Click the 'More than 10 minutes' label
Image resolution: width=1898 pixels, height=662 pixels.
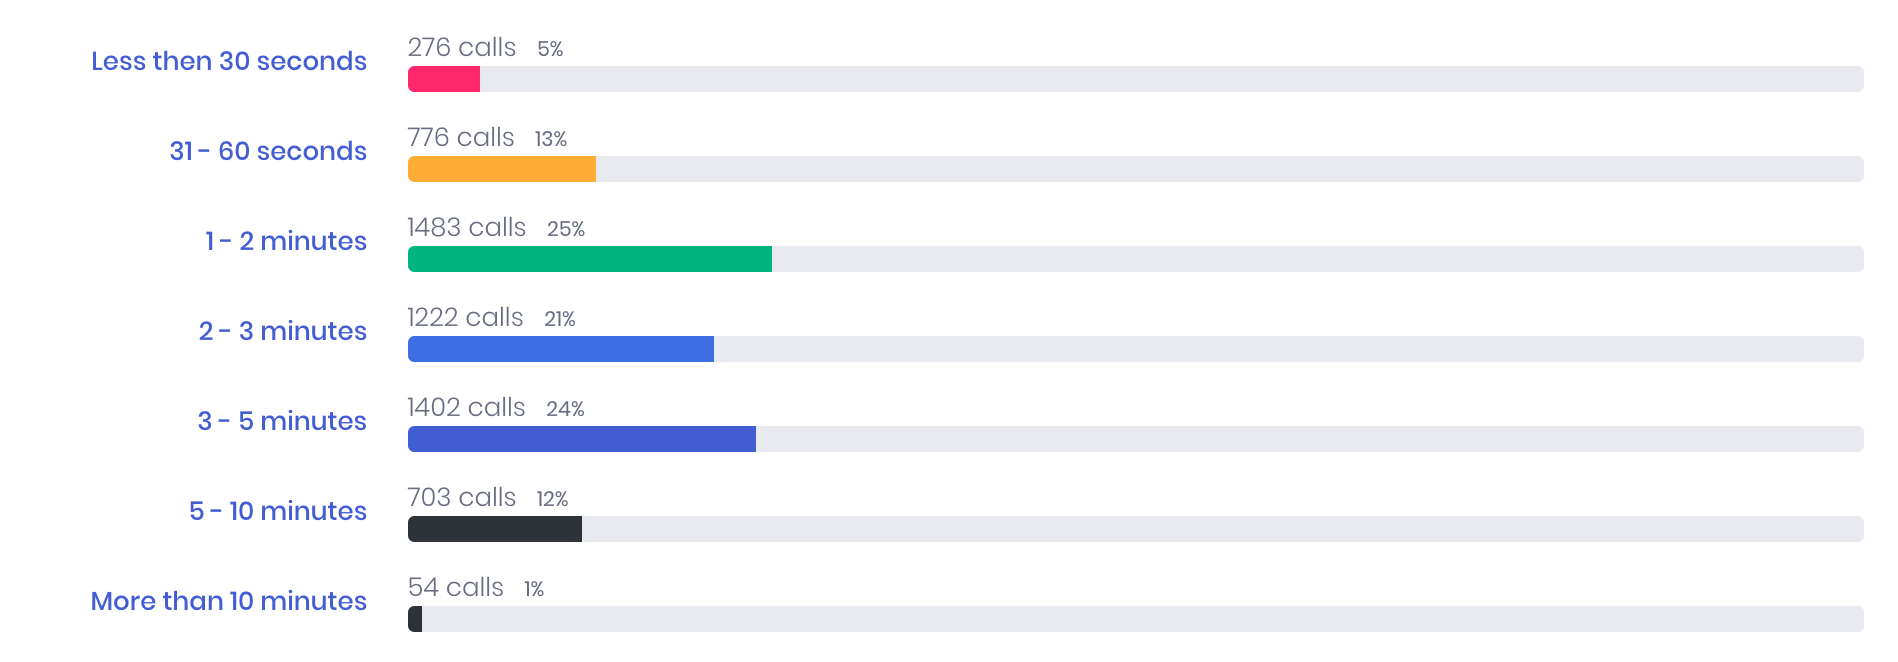(x=229, y=601)
